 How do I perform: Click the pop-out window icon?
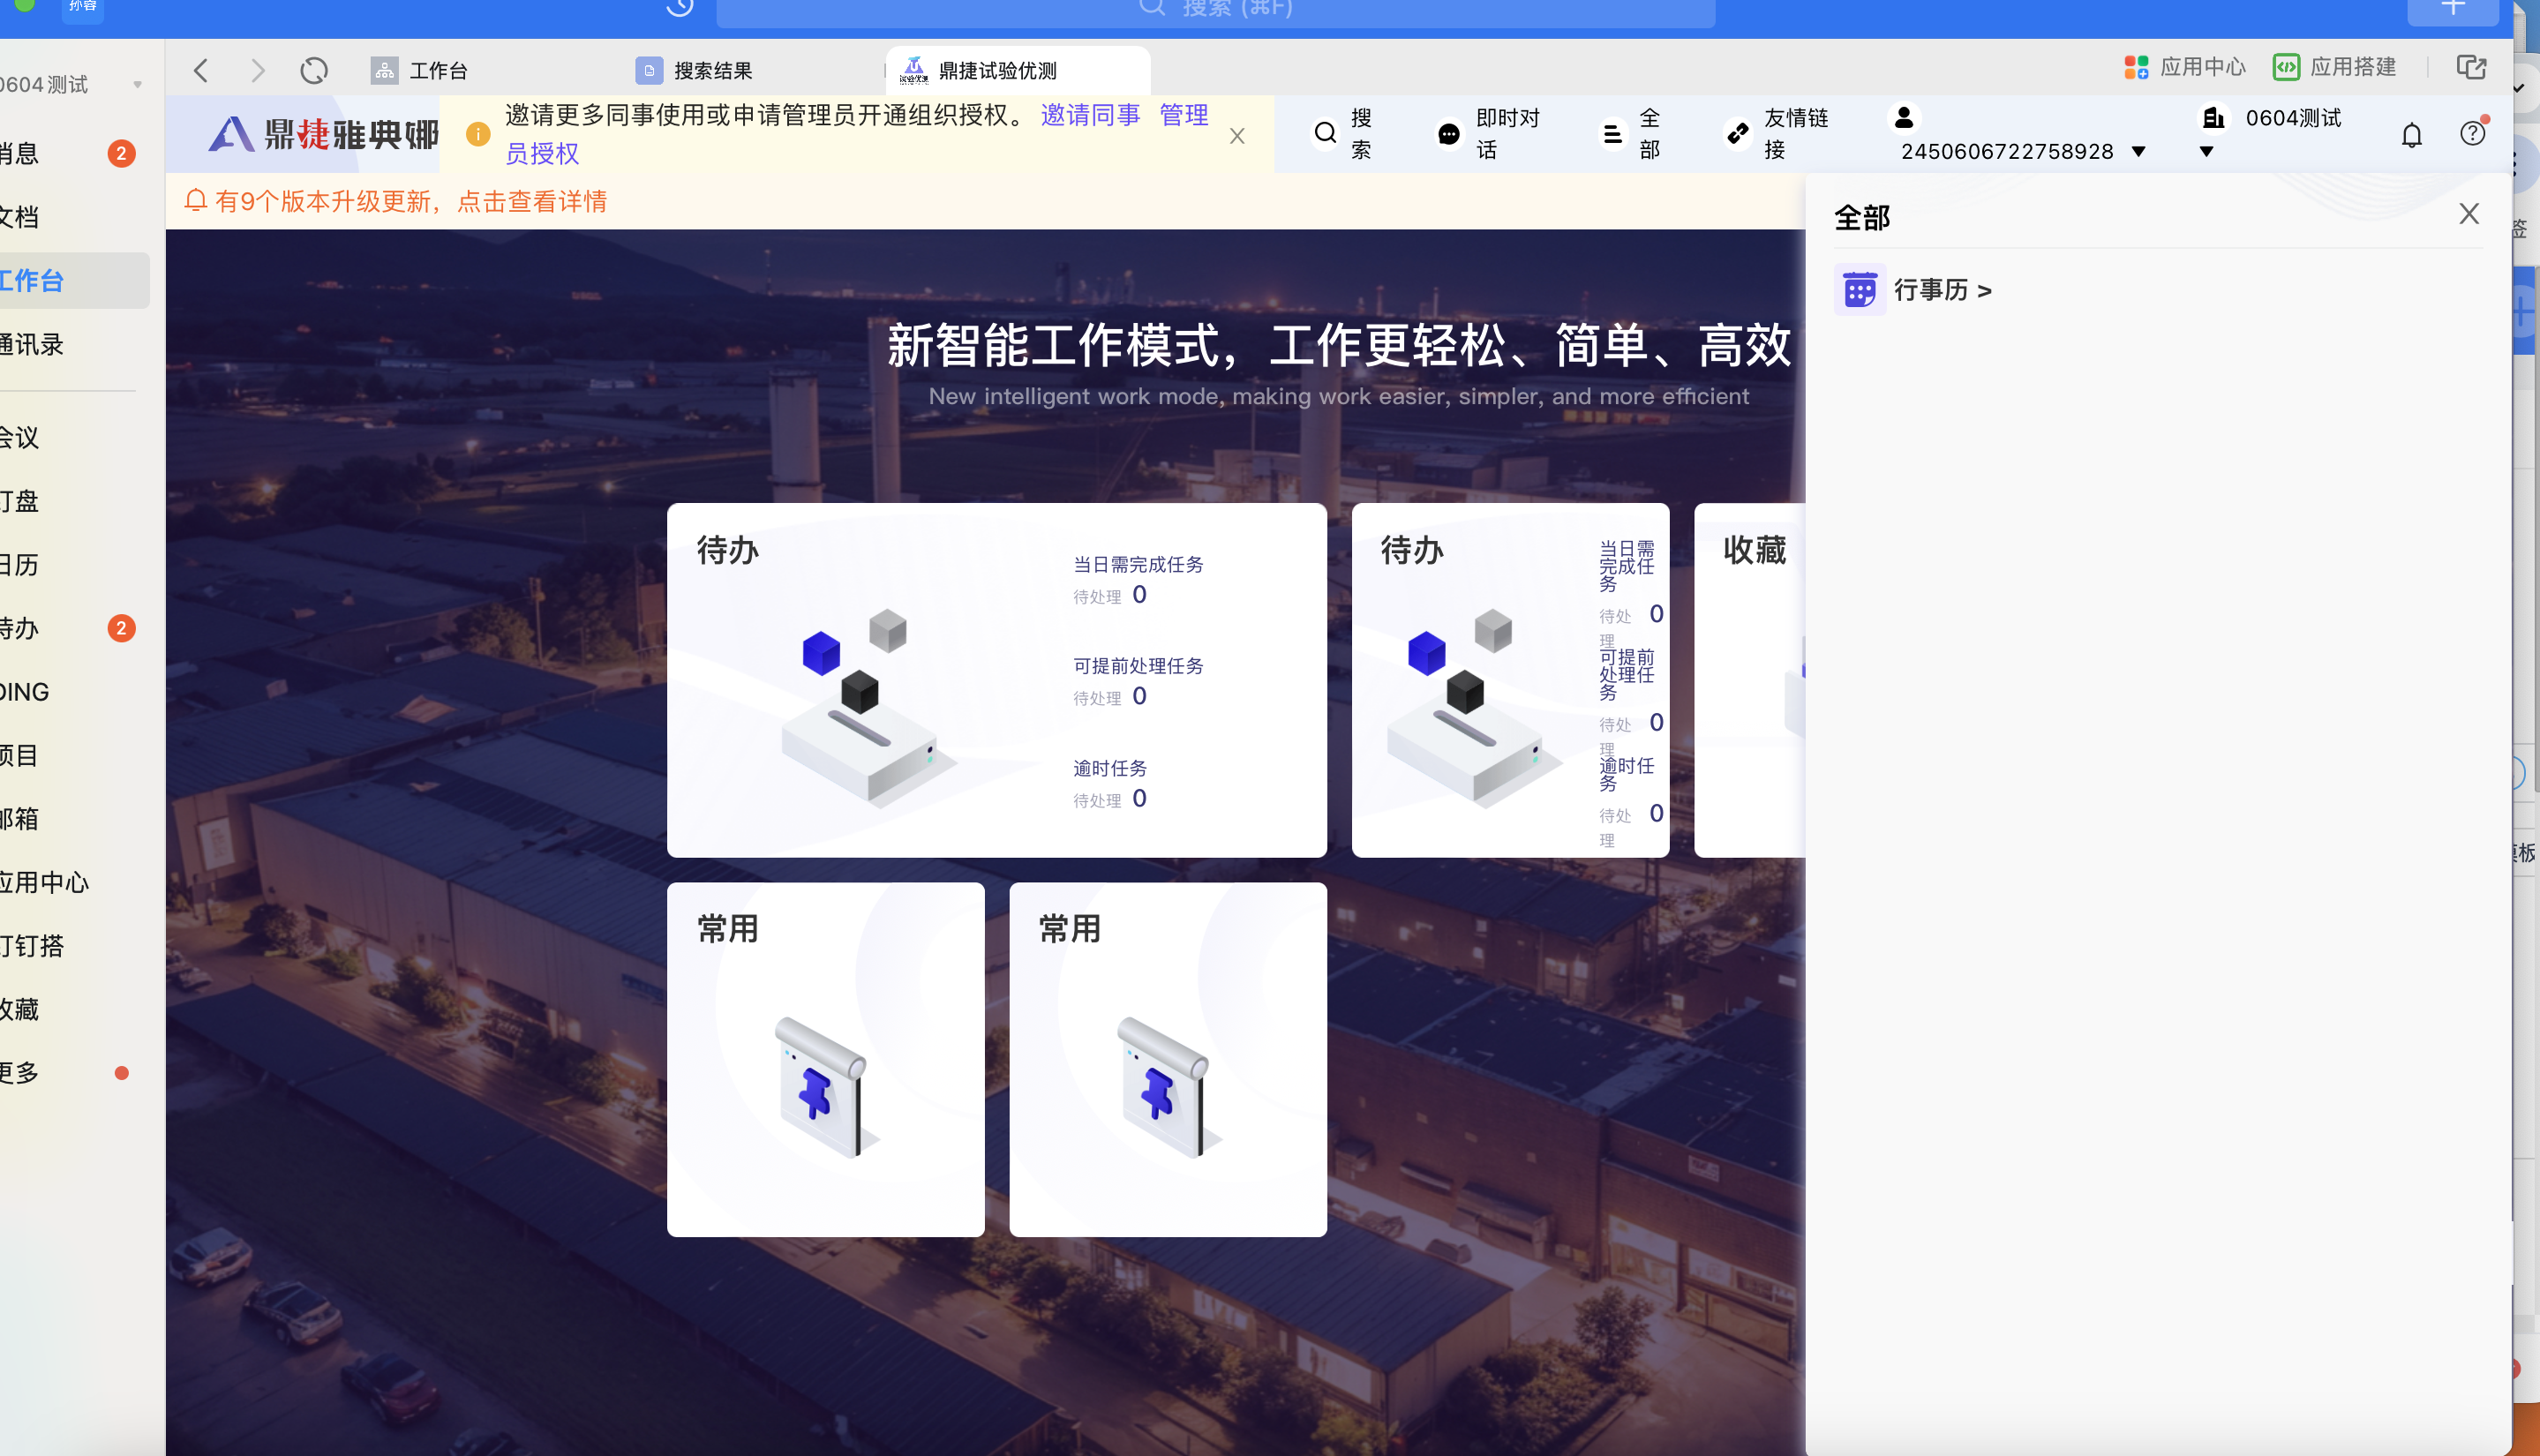tap(2471, 67)
